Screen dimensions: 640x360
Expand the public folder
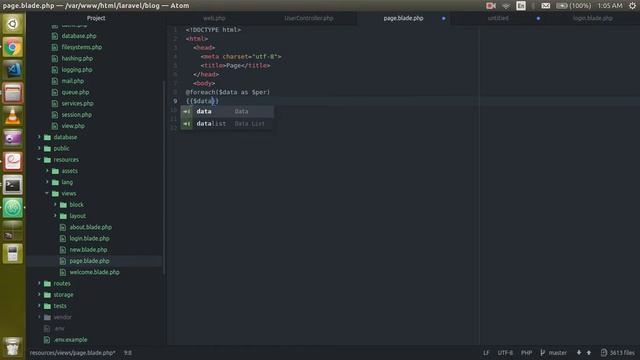40,149
